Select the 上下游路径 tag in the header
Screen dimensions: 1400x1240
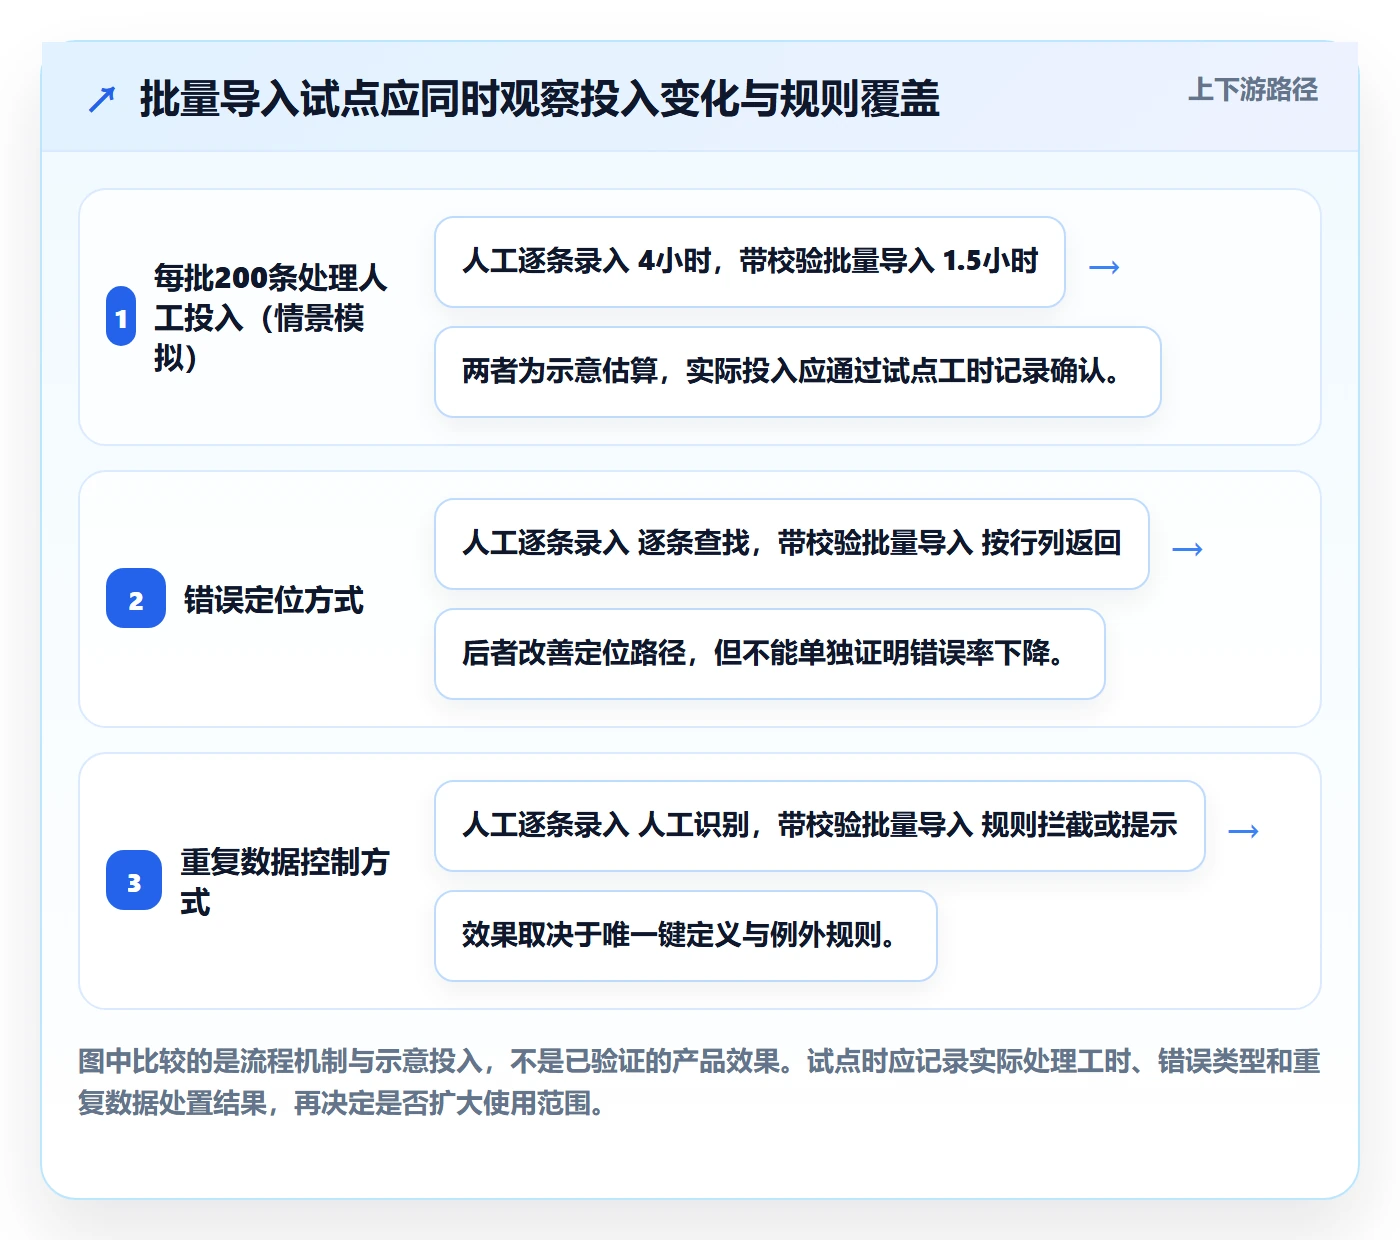(1253, 90)
